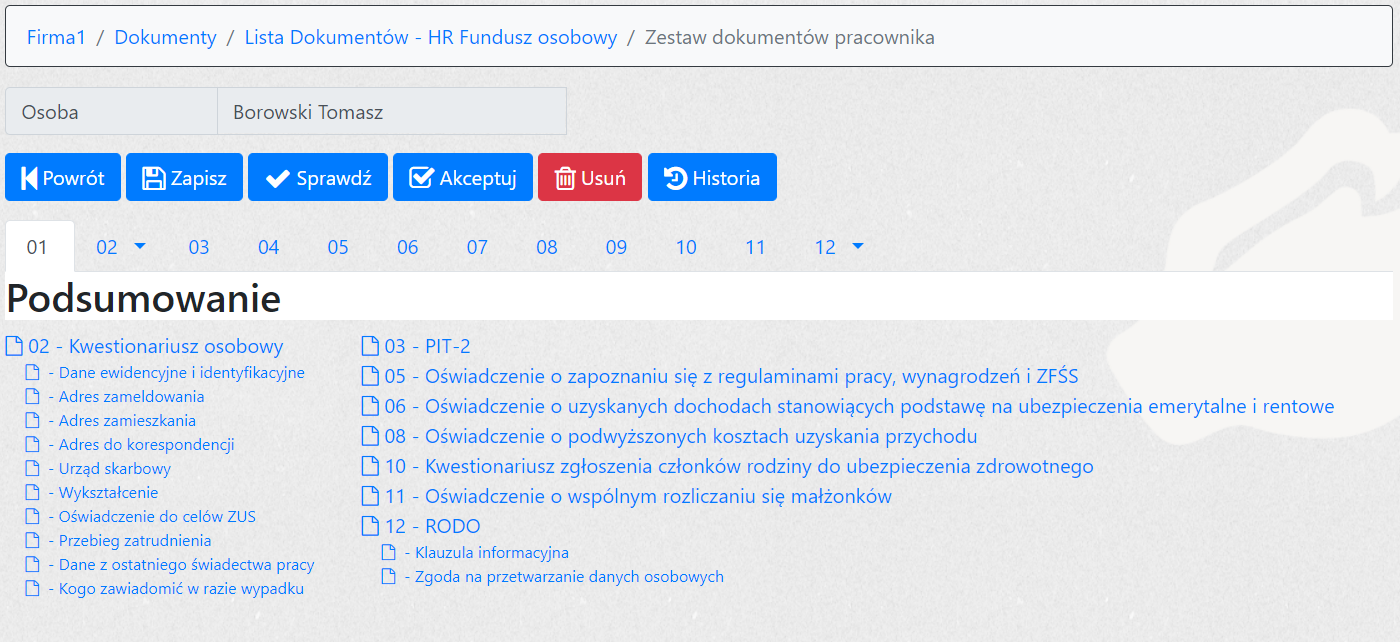Screen dimensions: 1400x642
Task: Go to Dokumenty in the breadcrumb
Action: pos(165,38)
